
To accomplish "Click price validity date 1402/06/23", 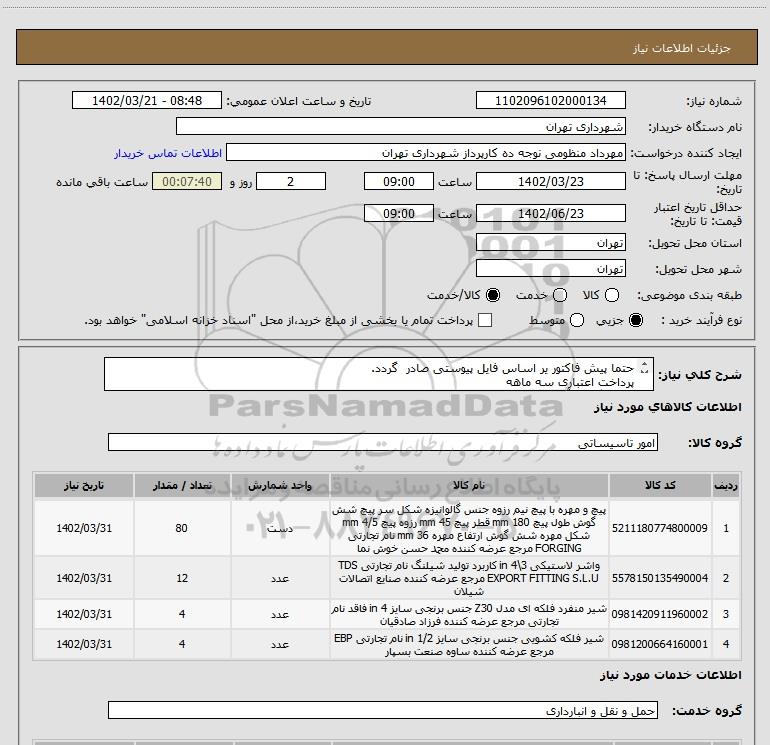I will 550,213.
